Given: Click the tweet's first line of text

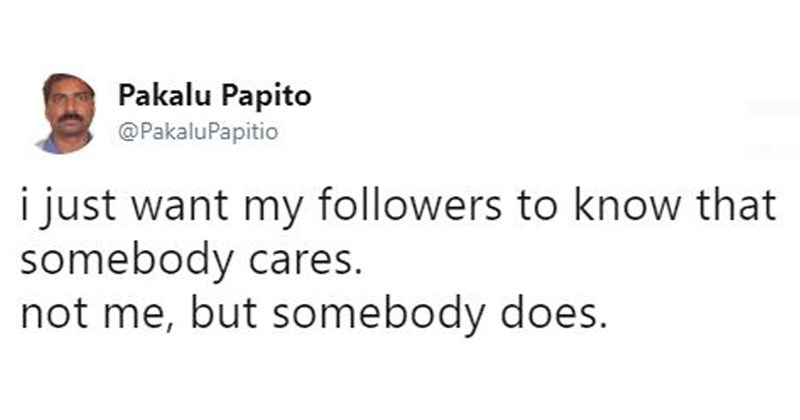Looking at the screenshot, I should tap(397, 209).
